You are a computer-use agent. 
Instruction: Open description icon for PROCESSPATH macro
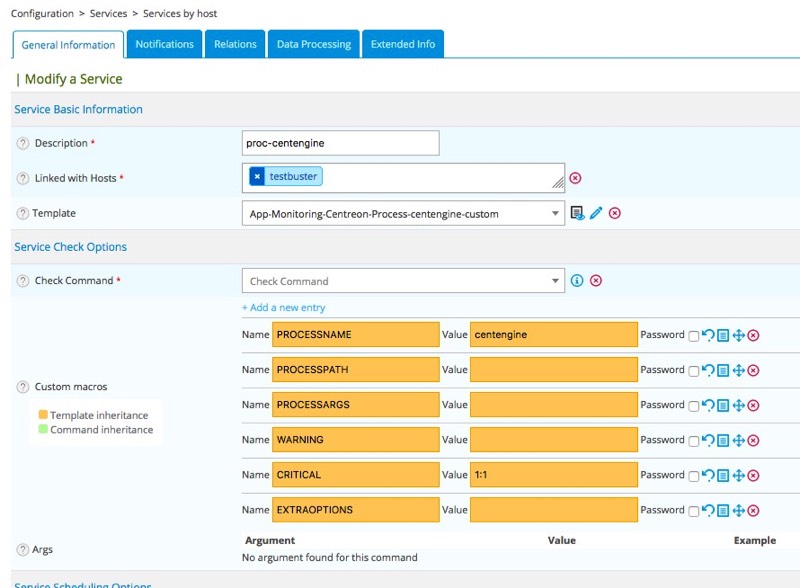coord(723,370)
